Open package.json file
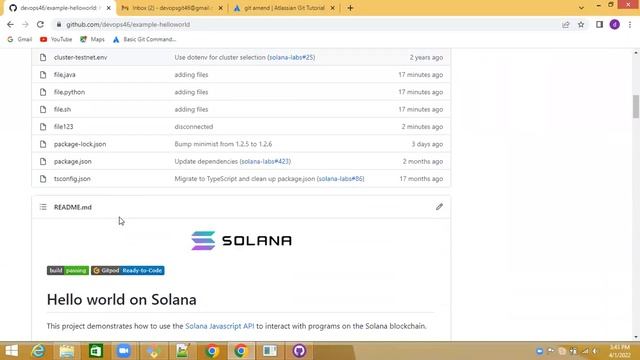Image resolution: width=640 pixels, height=360 pixels. [x=73, y=162]
